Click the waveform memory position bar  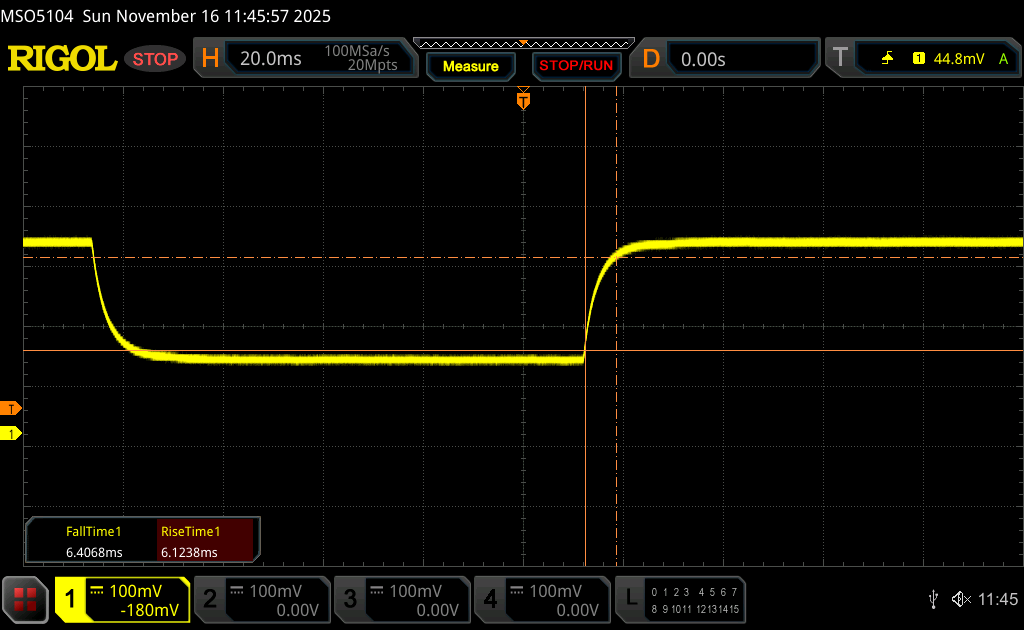(523, 43)
